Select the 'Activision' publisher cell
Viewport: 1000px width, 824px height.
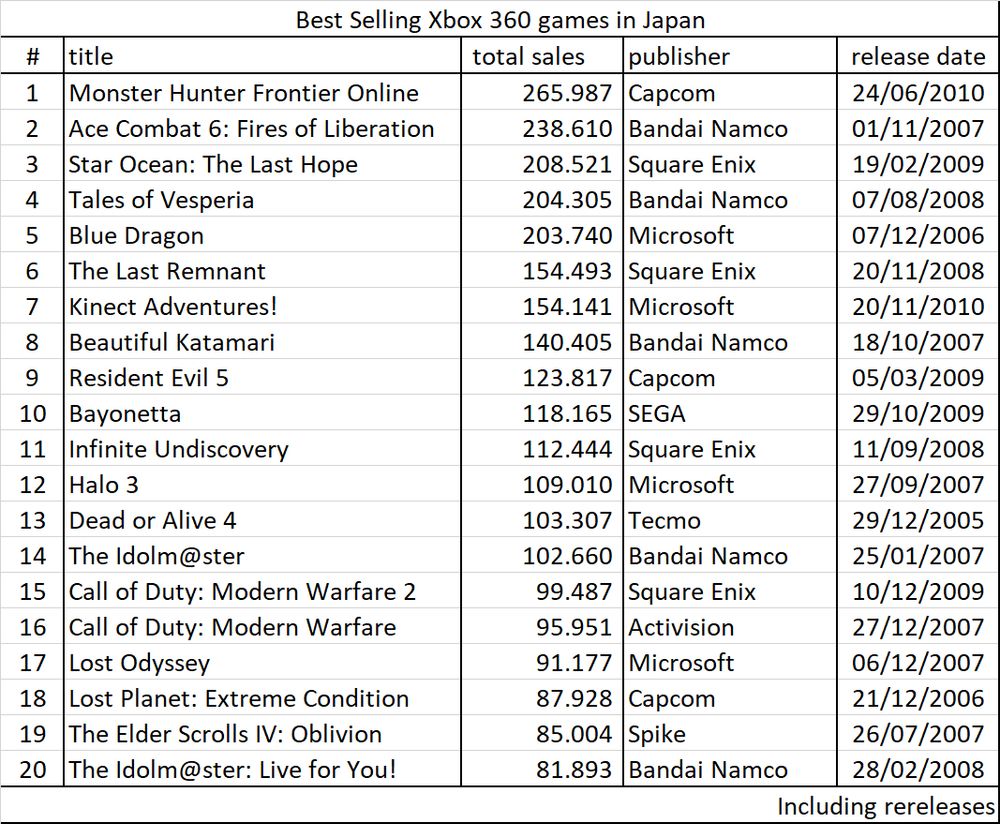(730, 628)
